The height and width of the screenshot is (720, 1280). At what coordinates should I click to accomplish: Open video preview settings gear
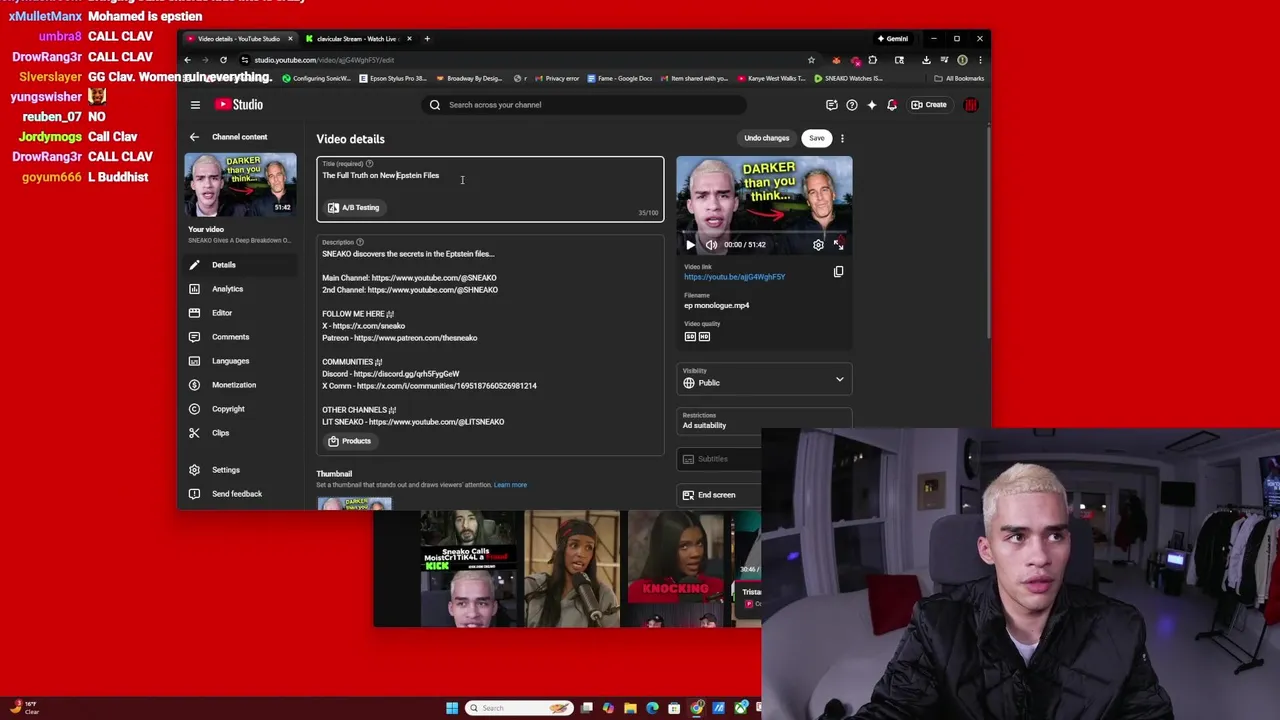pos(818,245)
